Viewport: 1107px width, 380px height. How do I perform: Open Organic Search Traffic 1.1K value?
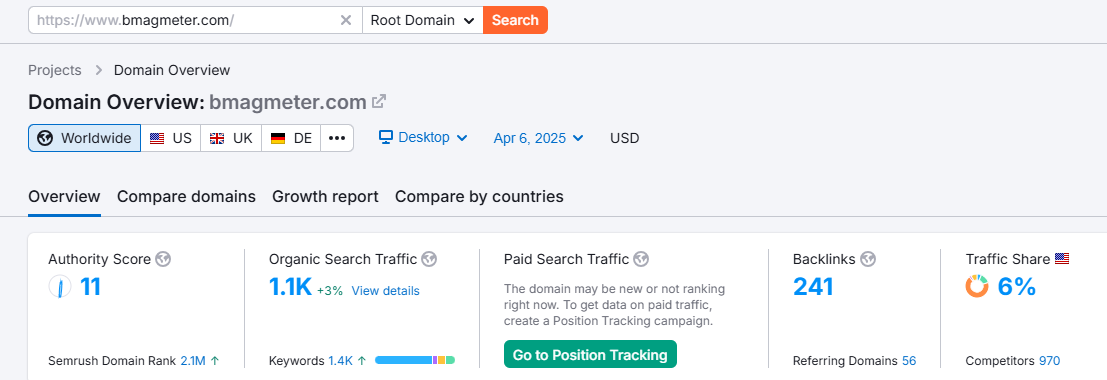point(290,287)
